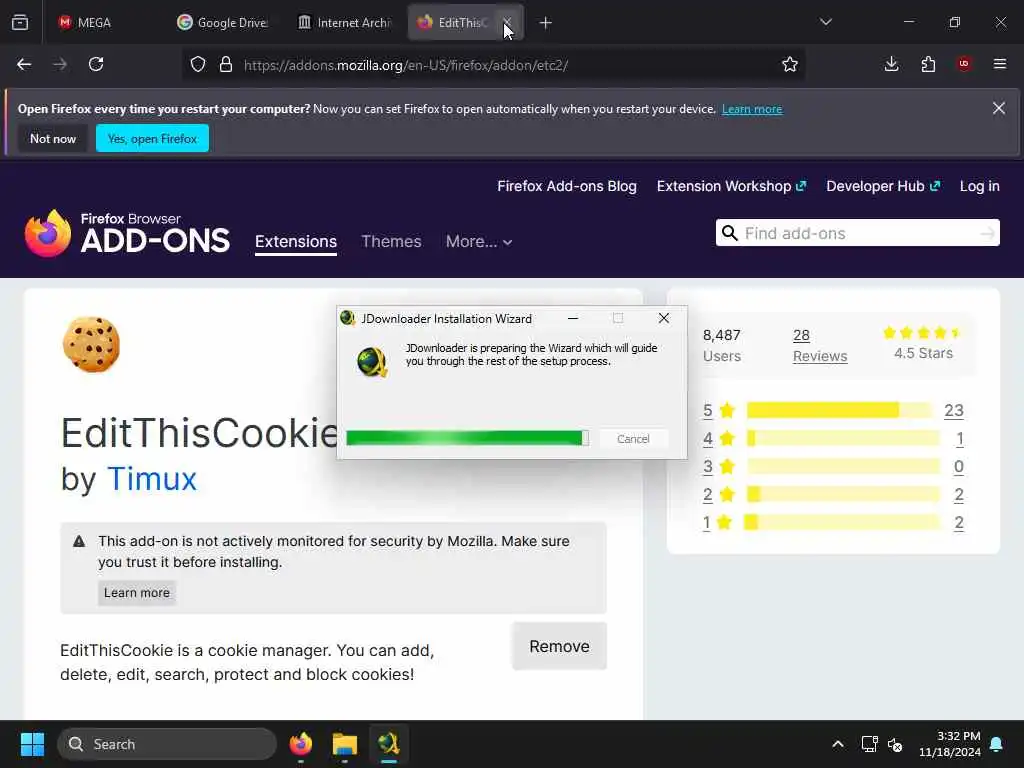Screen dimensions: 1024x768
Task: Open Firefox Add-ons Blog link
Action: (567, 186)
